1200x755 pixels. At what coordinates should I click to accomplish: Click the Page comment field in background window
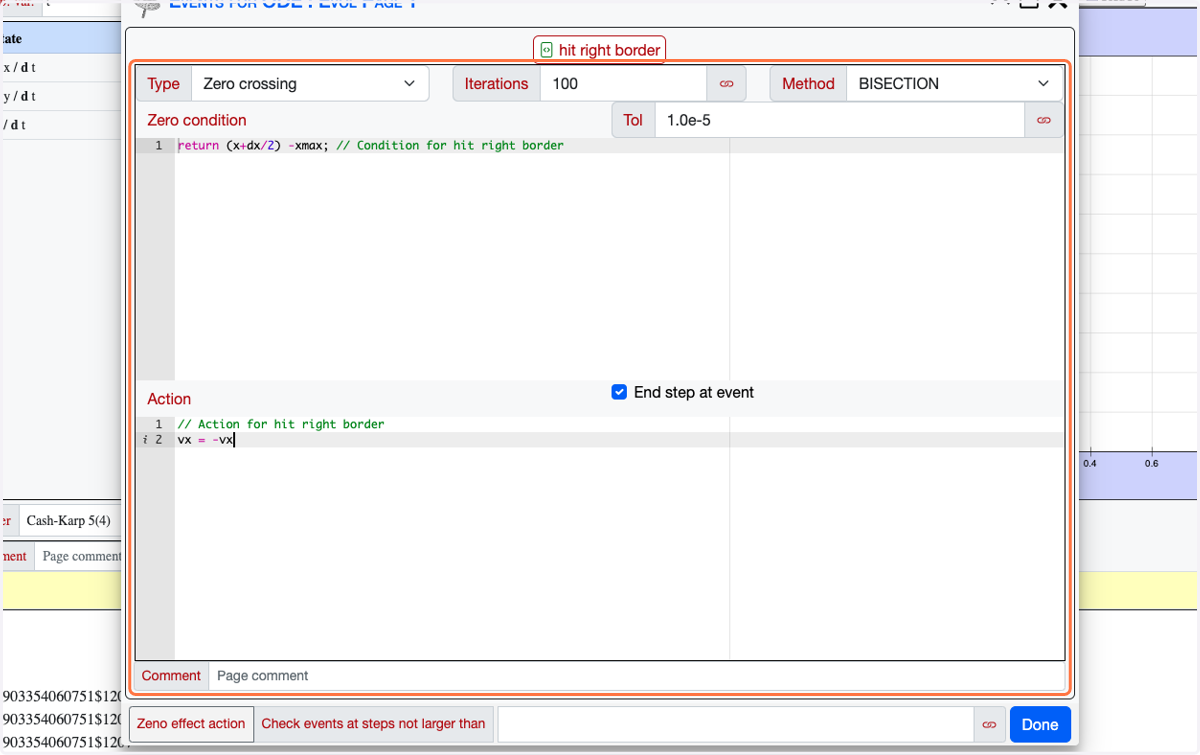(x=80, y=556)
